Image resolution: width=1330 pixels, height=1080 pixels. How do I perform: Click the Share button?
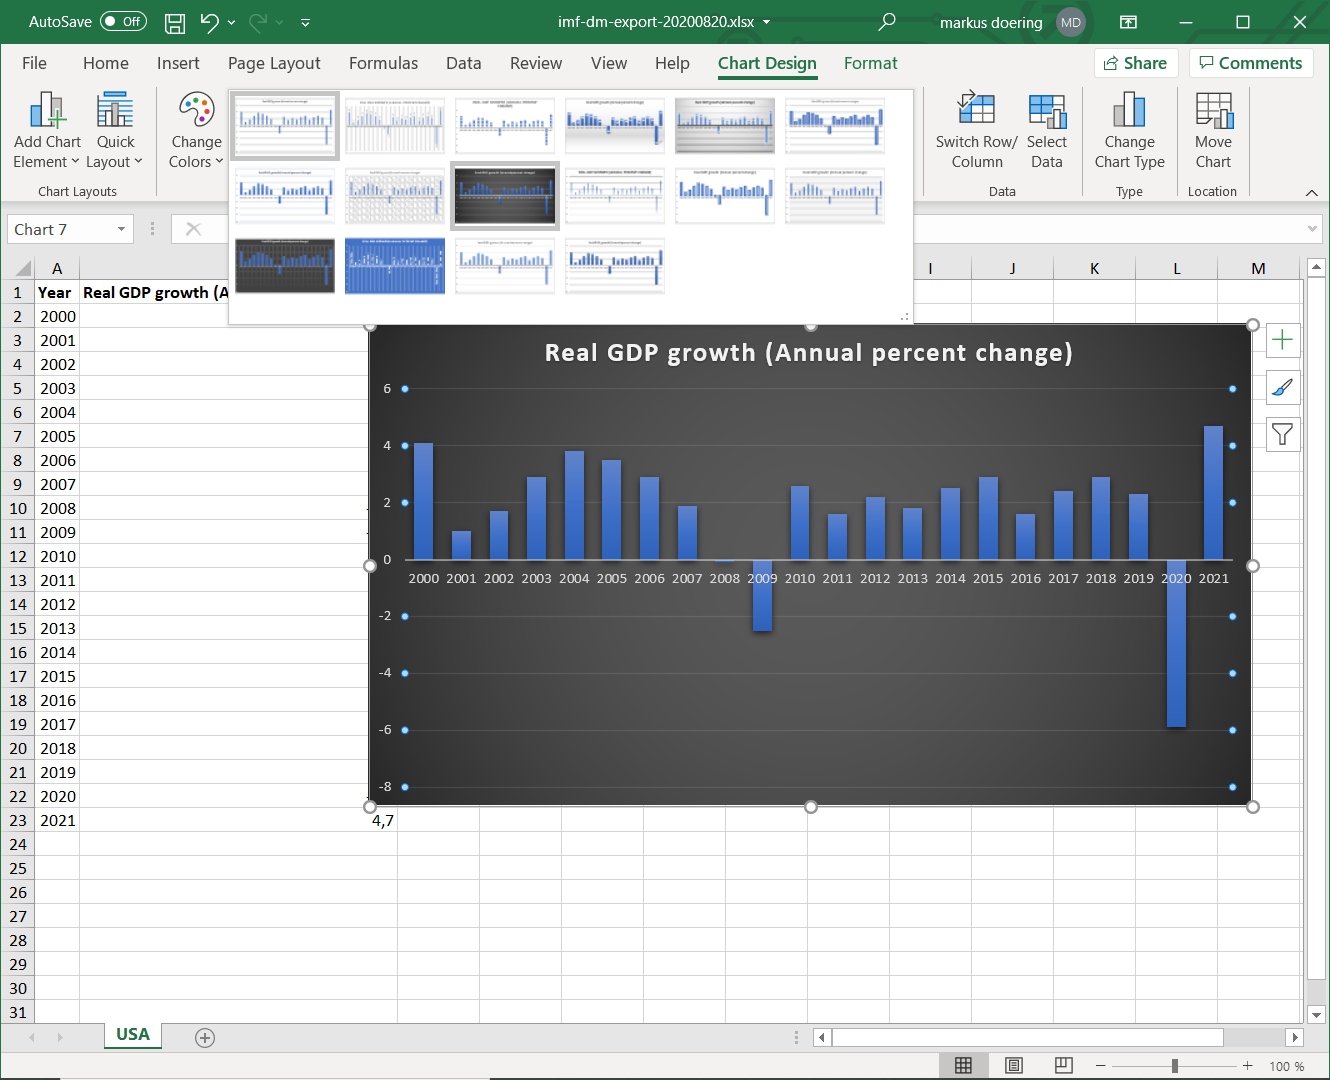click(x=1135, y=62)
